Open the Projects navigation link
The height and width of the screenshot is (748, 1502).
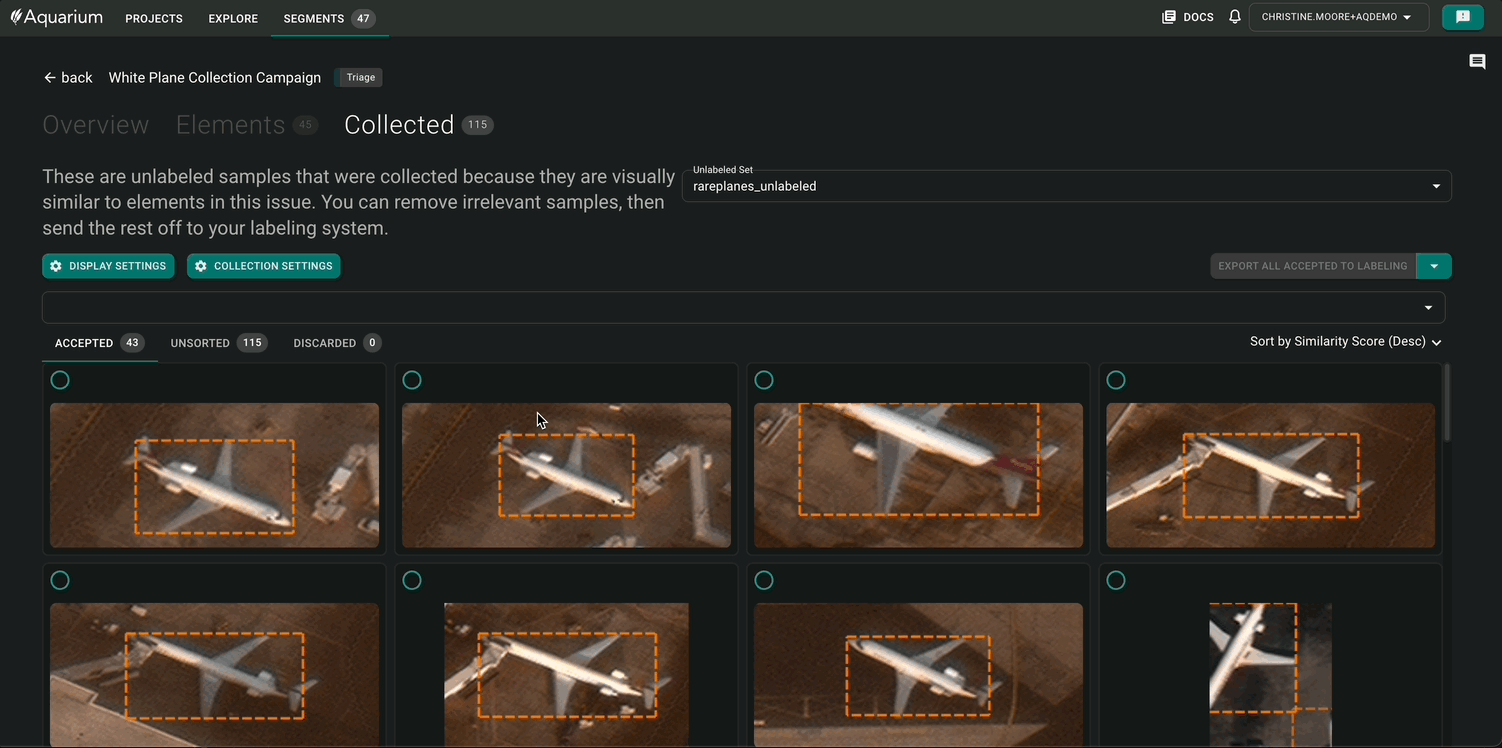154,18
